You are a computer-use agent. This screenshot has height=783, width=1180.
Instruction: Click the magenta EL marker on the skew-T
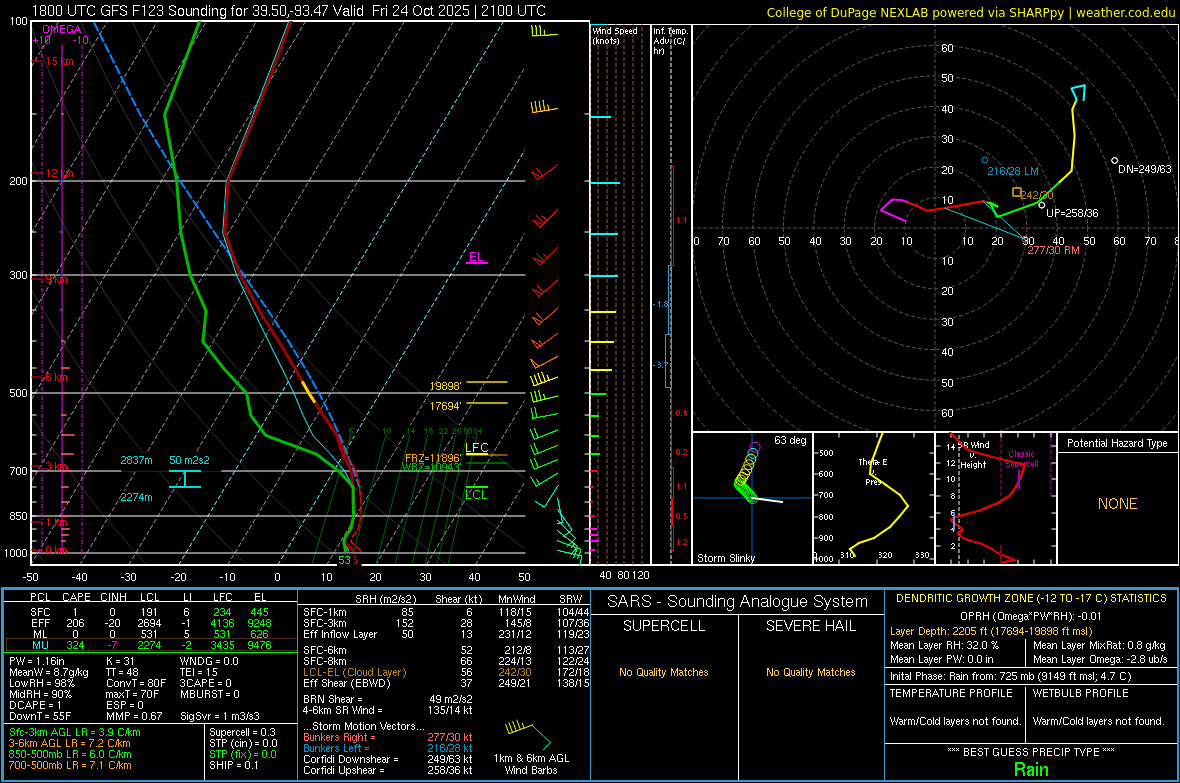pos(477,258)
